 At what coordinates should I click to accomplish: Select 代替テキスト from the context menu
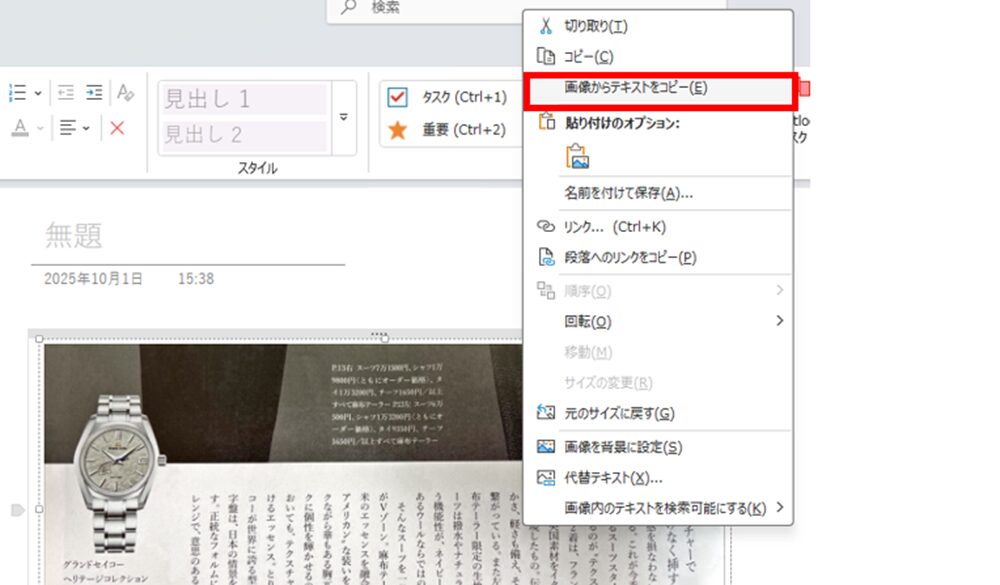coord(613,477)
